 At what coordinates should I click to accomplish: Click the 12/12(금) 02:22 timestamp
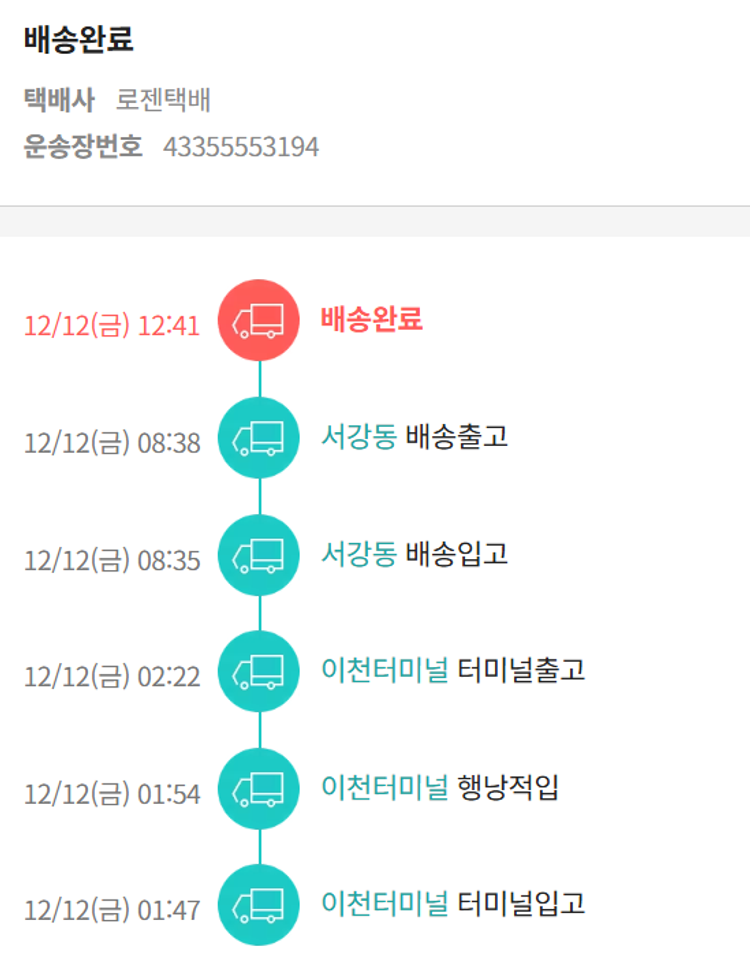(x=112, y=677)
